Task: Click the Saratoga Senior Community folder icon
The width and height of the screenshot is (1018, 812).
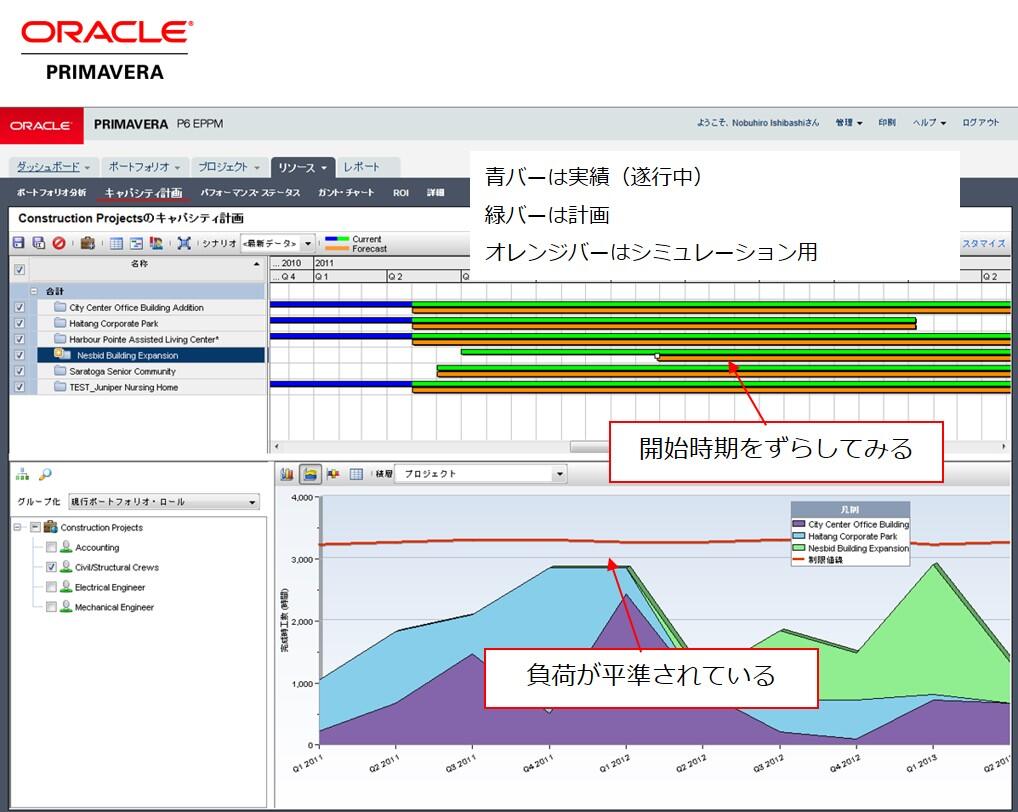Action: point(60,371)
